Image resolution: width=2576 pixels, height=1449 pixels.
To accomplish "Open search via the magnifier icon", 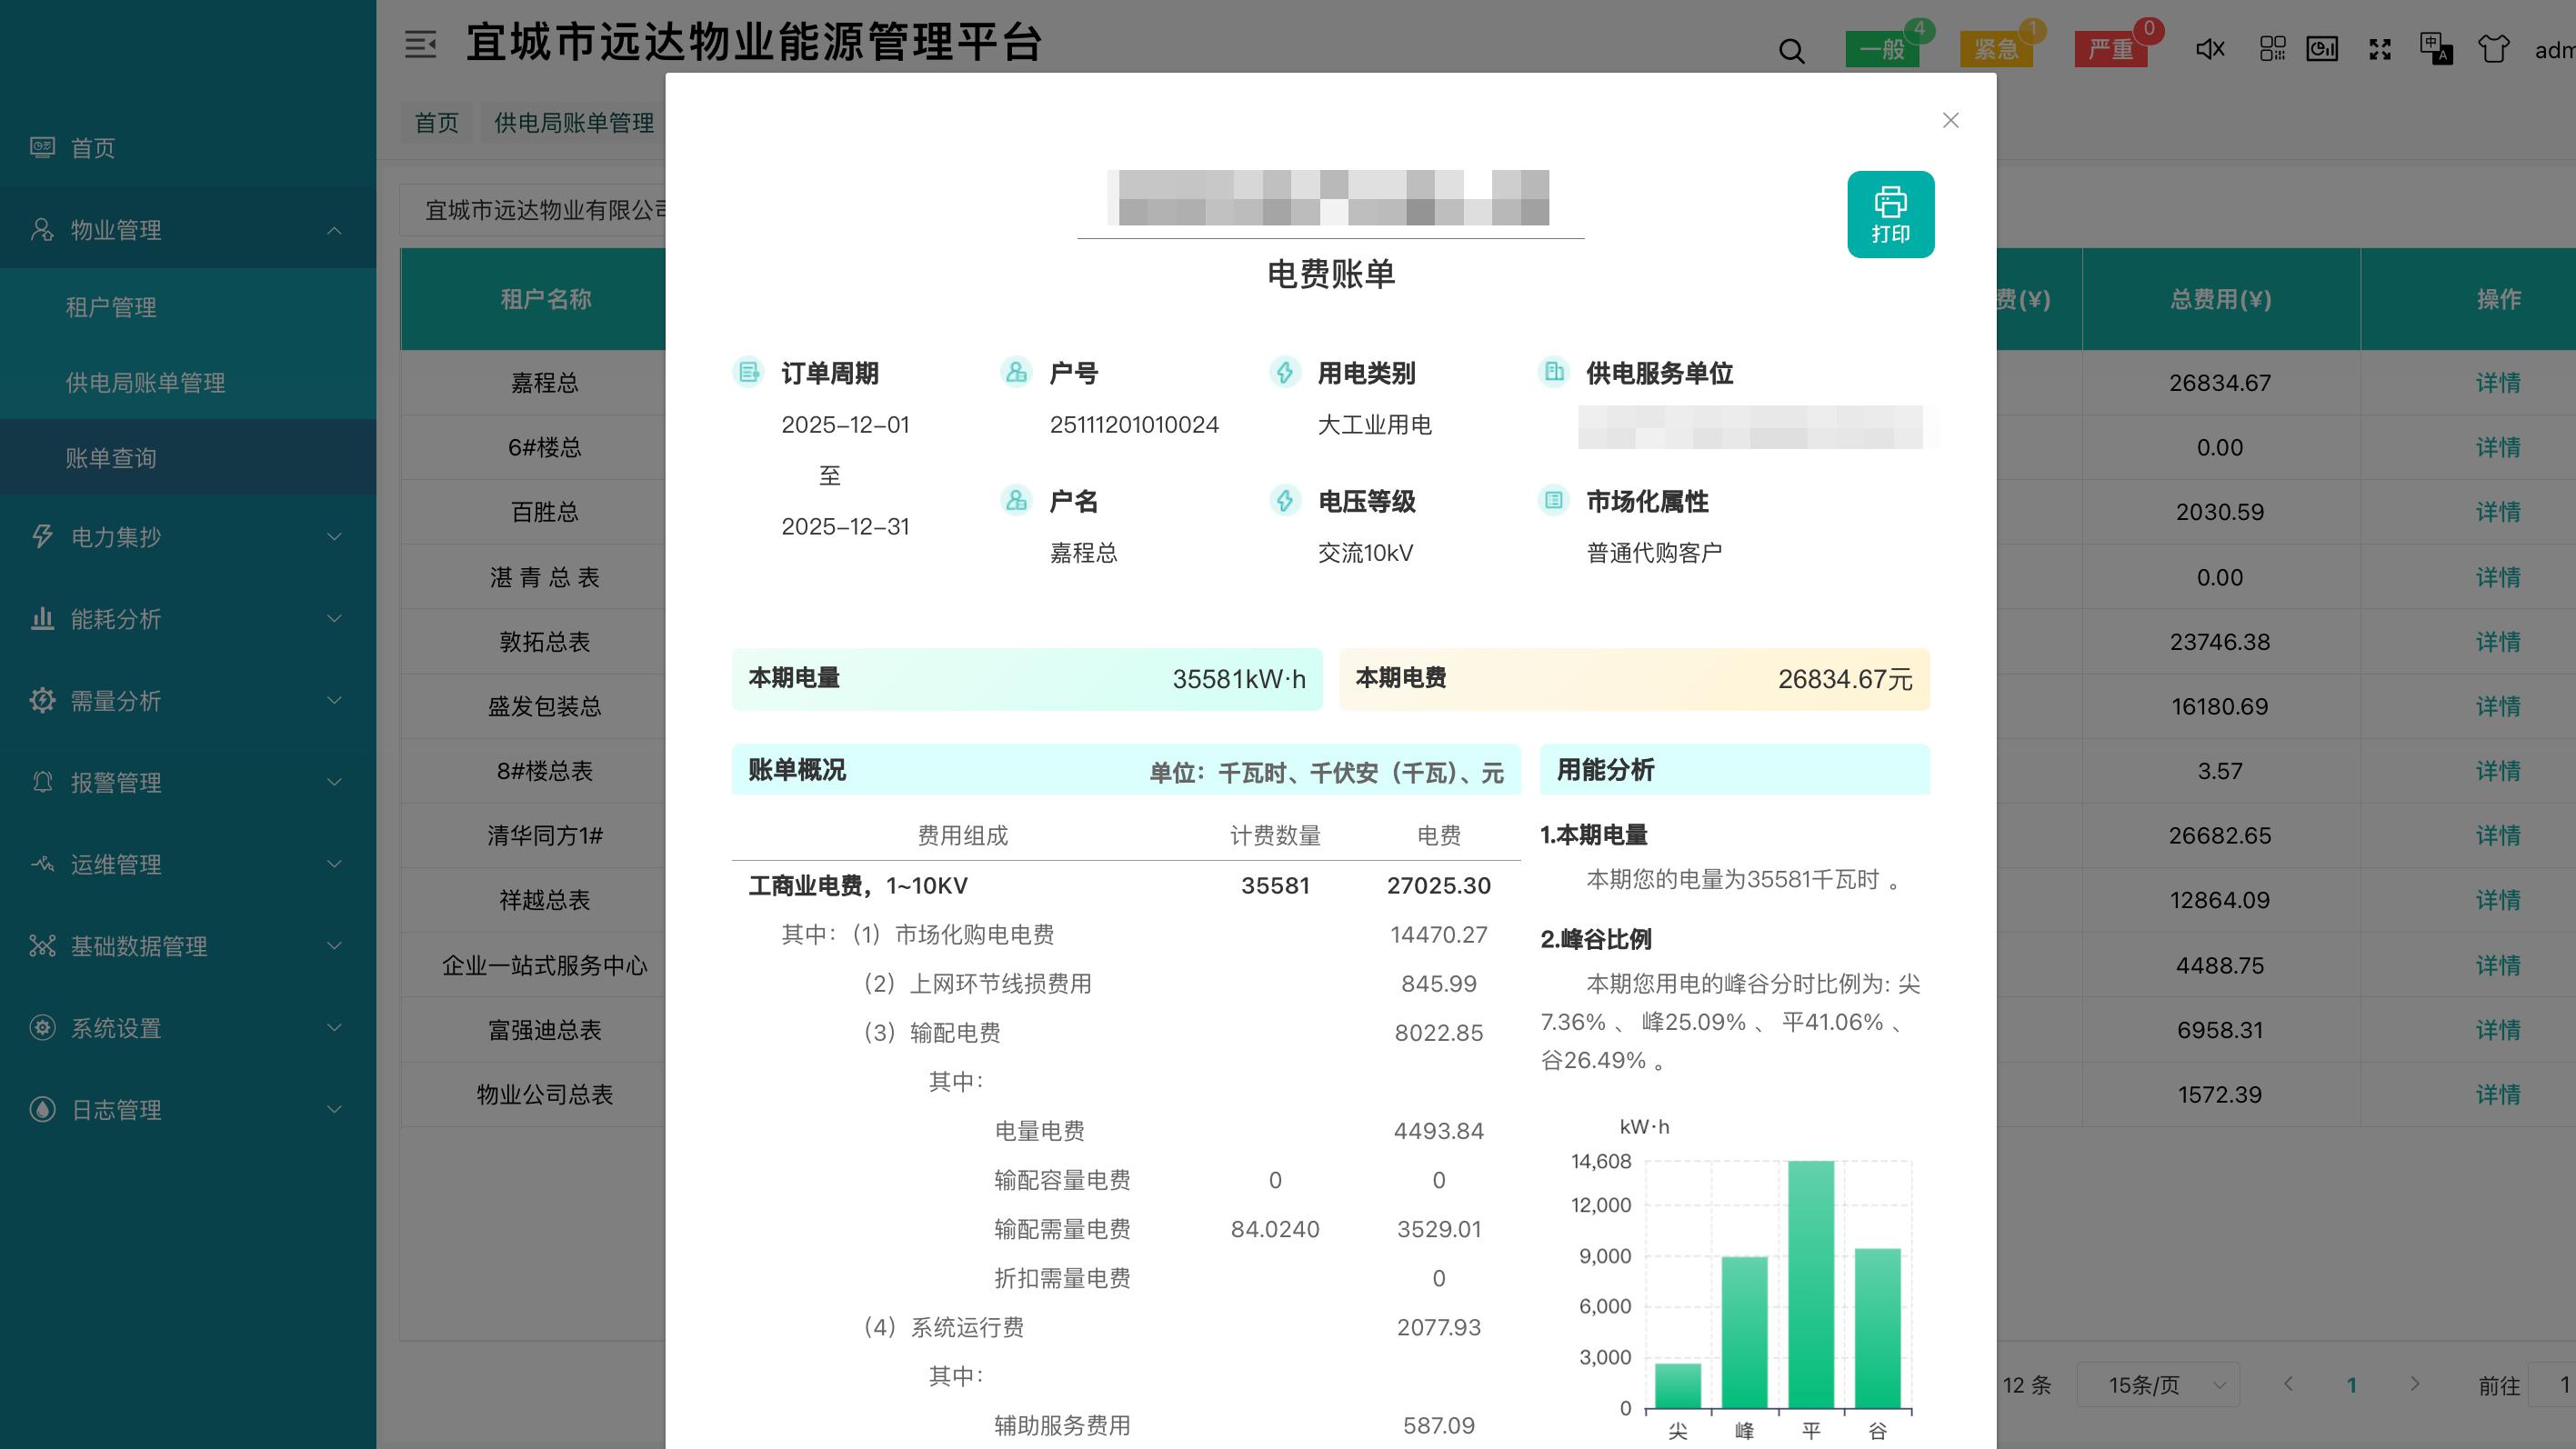I will (x=1791, y=49).
